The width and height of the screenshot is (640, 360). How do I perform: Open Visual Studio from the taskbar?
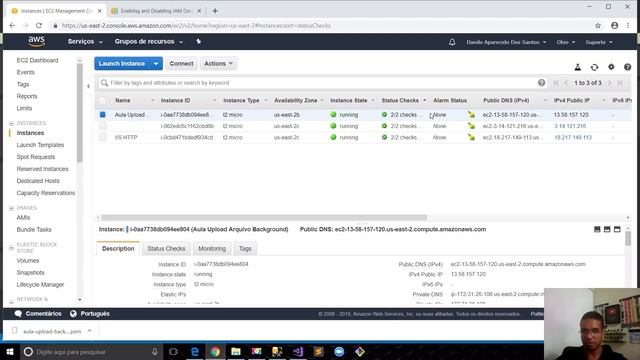[x=298, y=351]
